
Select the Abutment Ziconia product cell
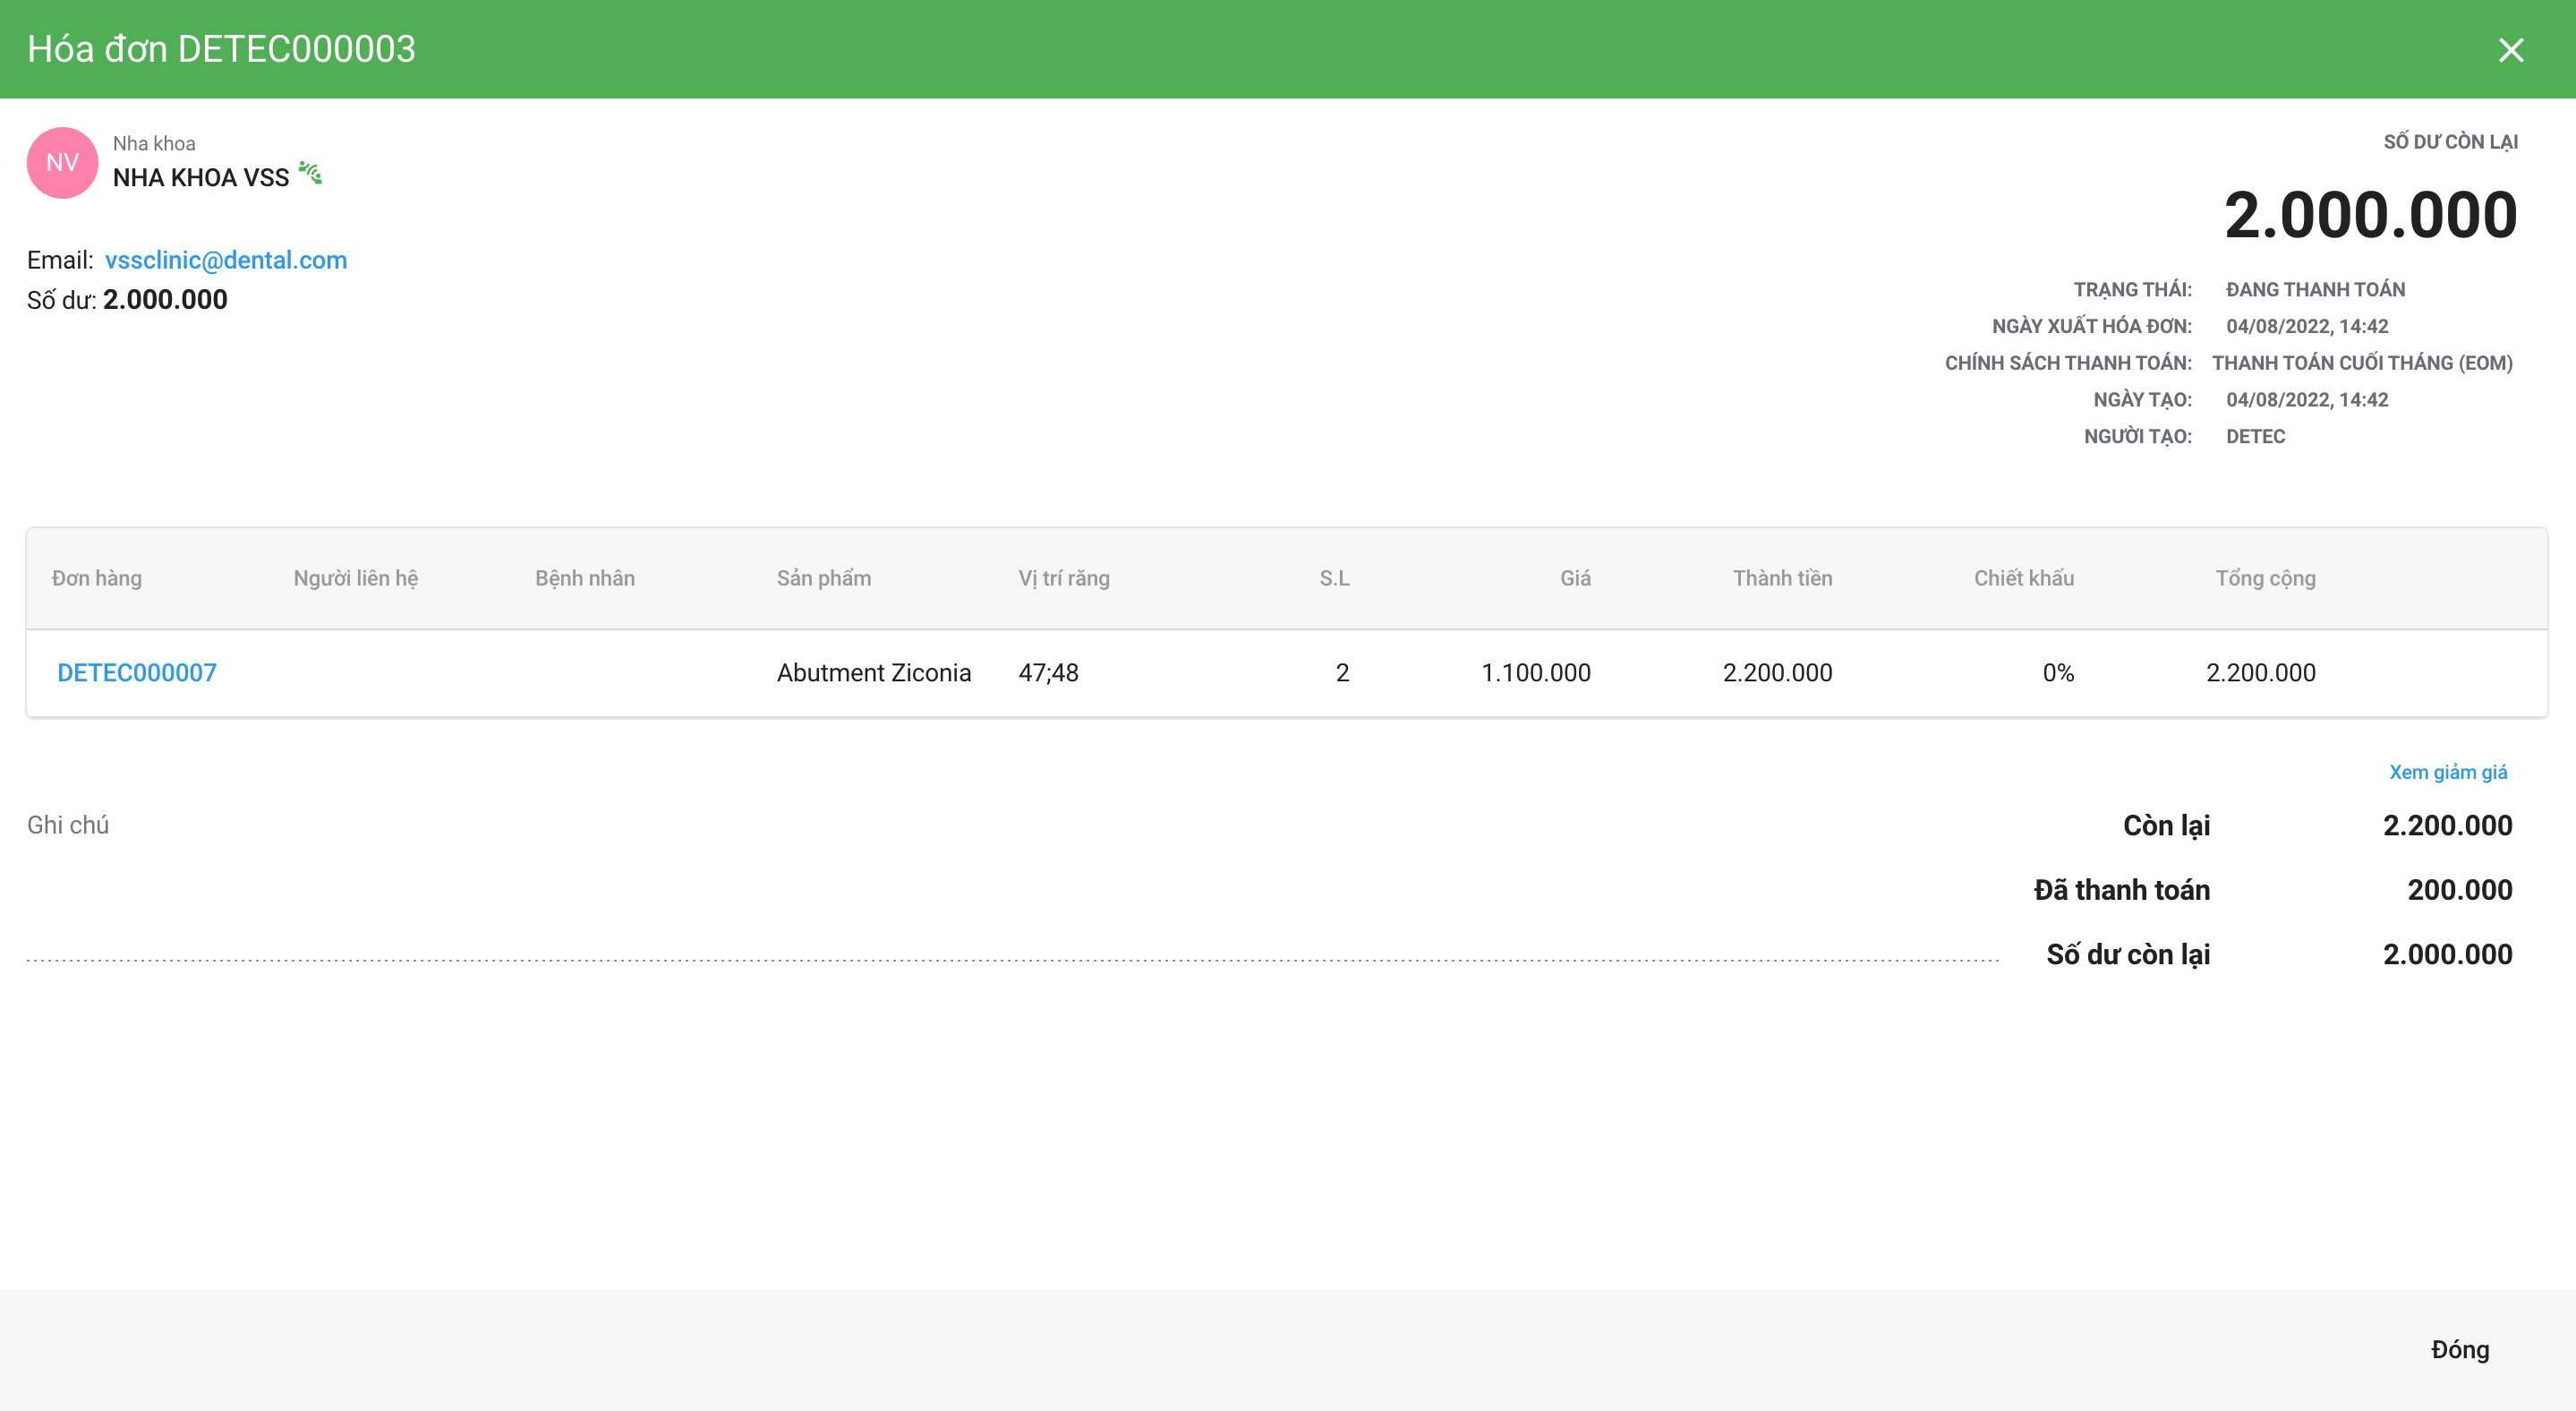click(874, 673)
